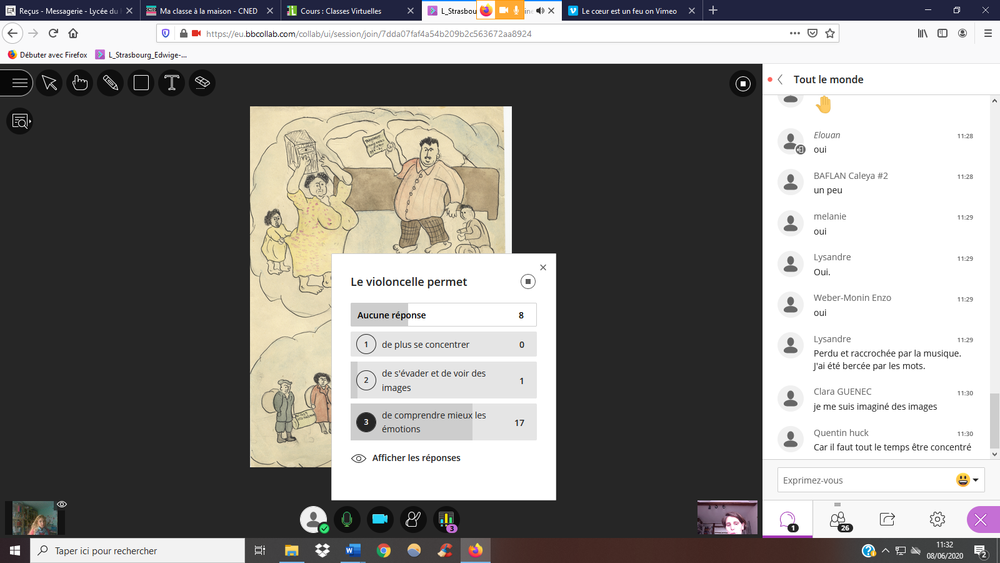Go to Firefox home page

(73, 33)
